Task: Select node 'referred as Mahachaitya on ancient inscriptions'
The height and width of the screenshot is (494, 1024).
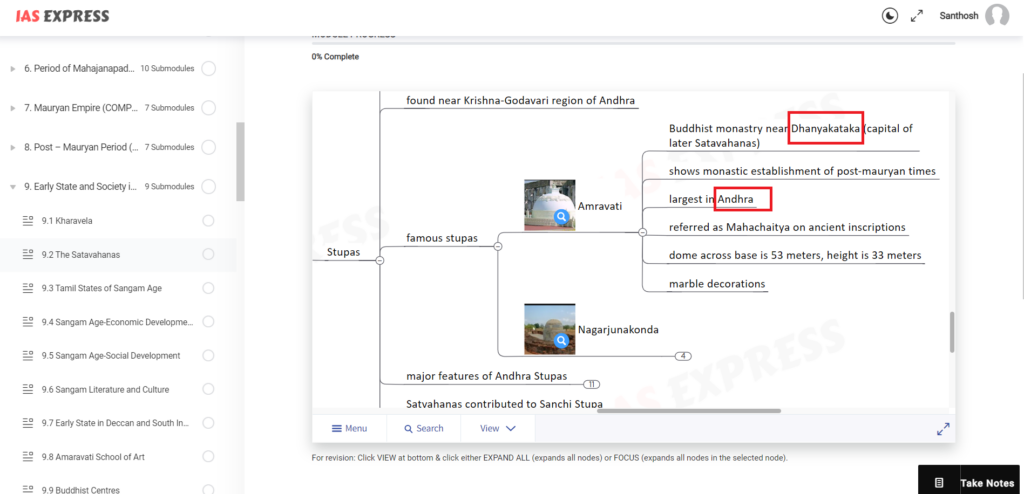Action: point(787,227)
